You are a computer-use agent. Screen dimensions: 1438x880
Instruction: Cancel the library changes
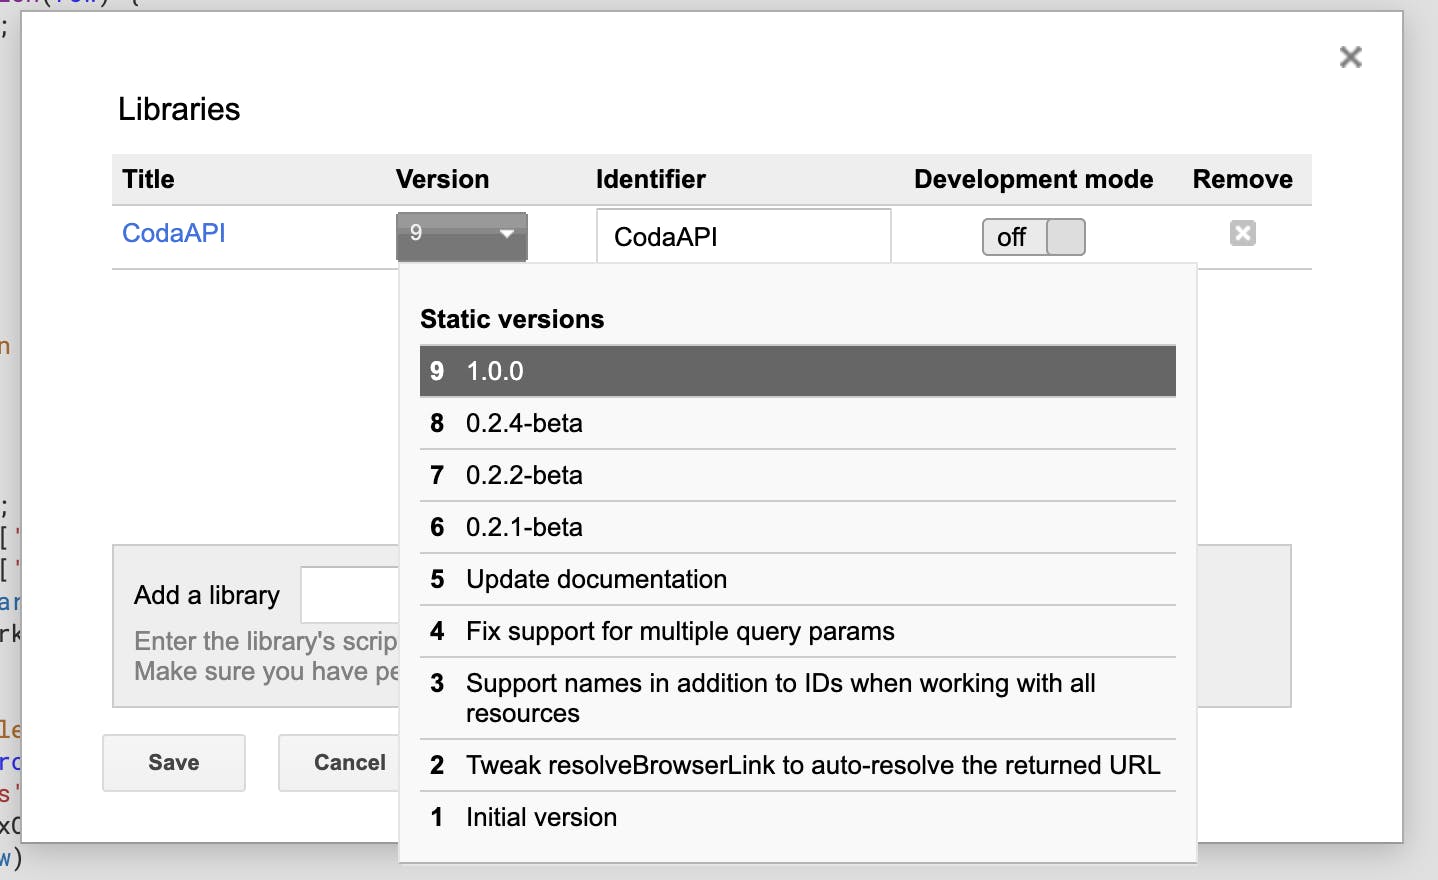349,762
